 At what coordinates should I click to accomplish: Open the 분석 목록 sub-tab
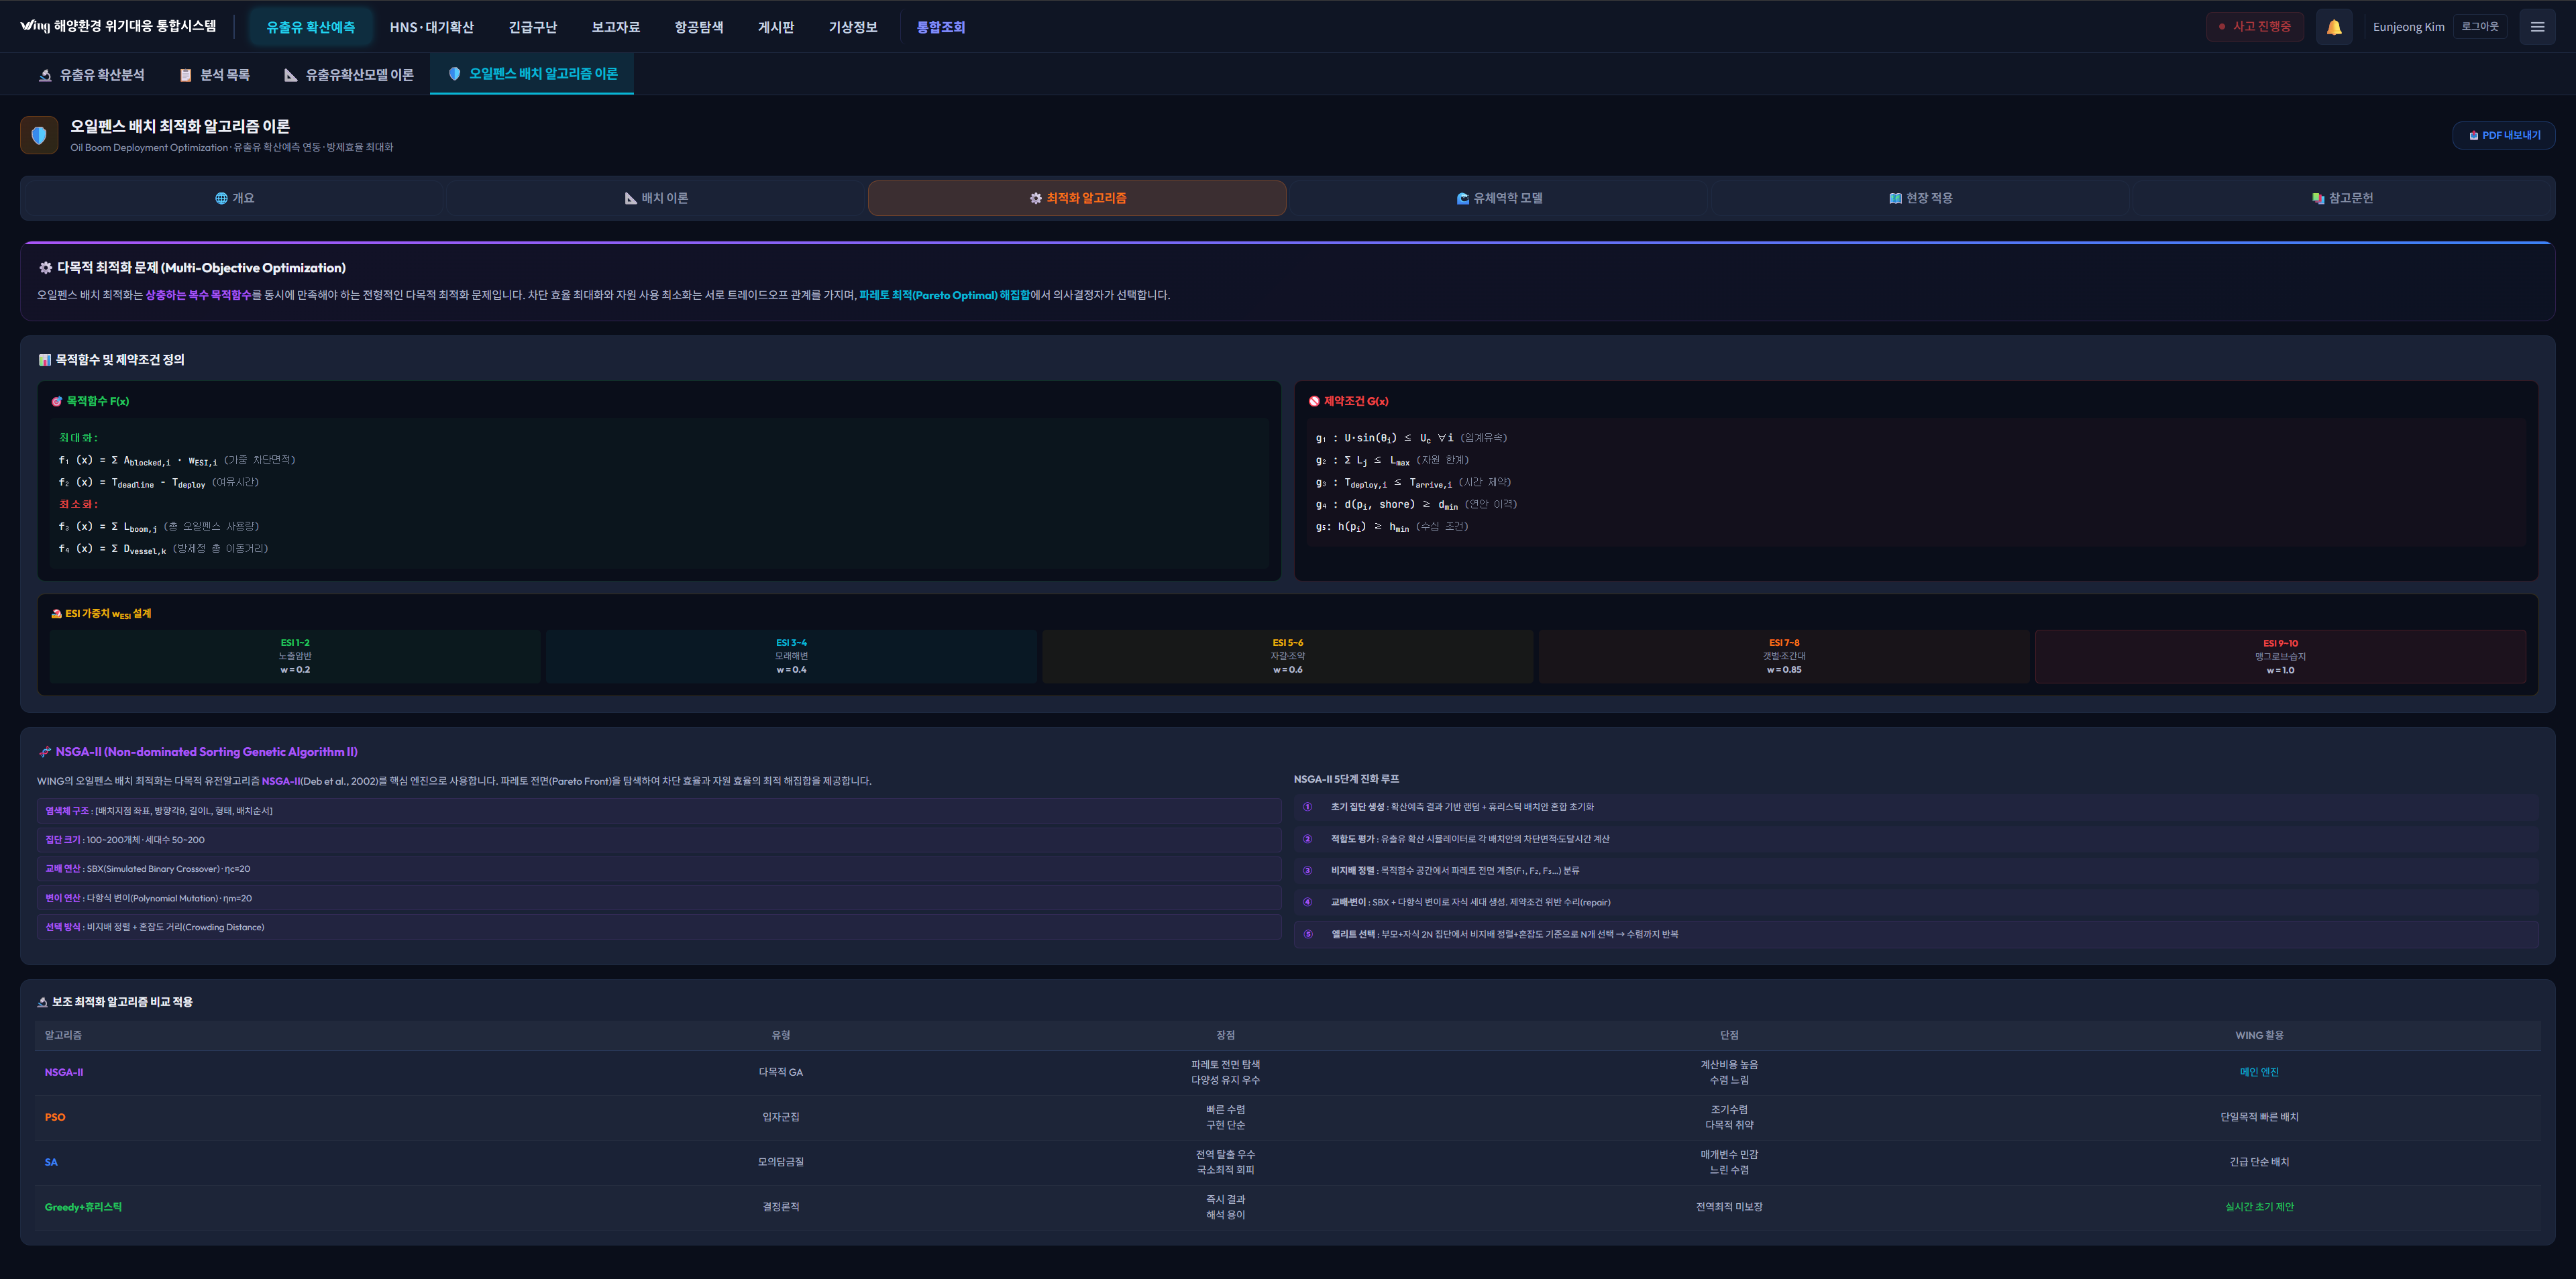(214, 75)
